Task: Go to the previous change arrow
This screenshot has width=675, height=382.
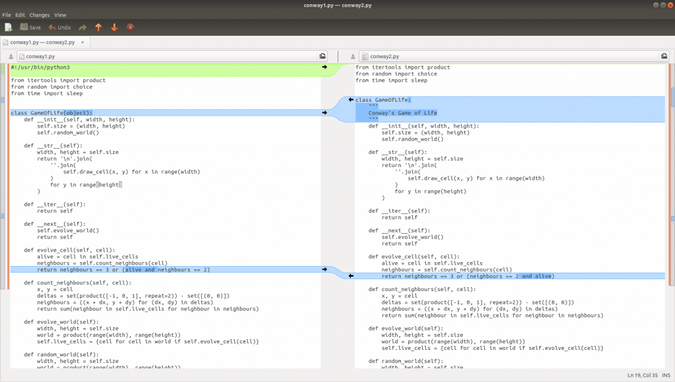Action: (x=99, y=28)
